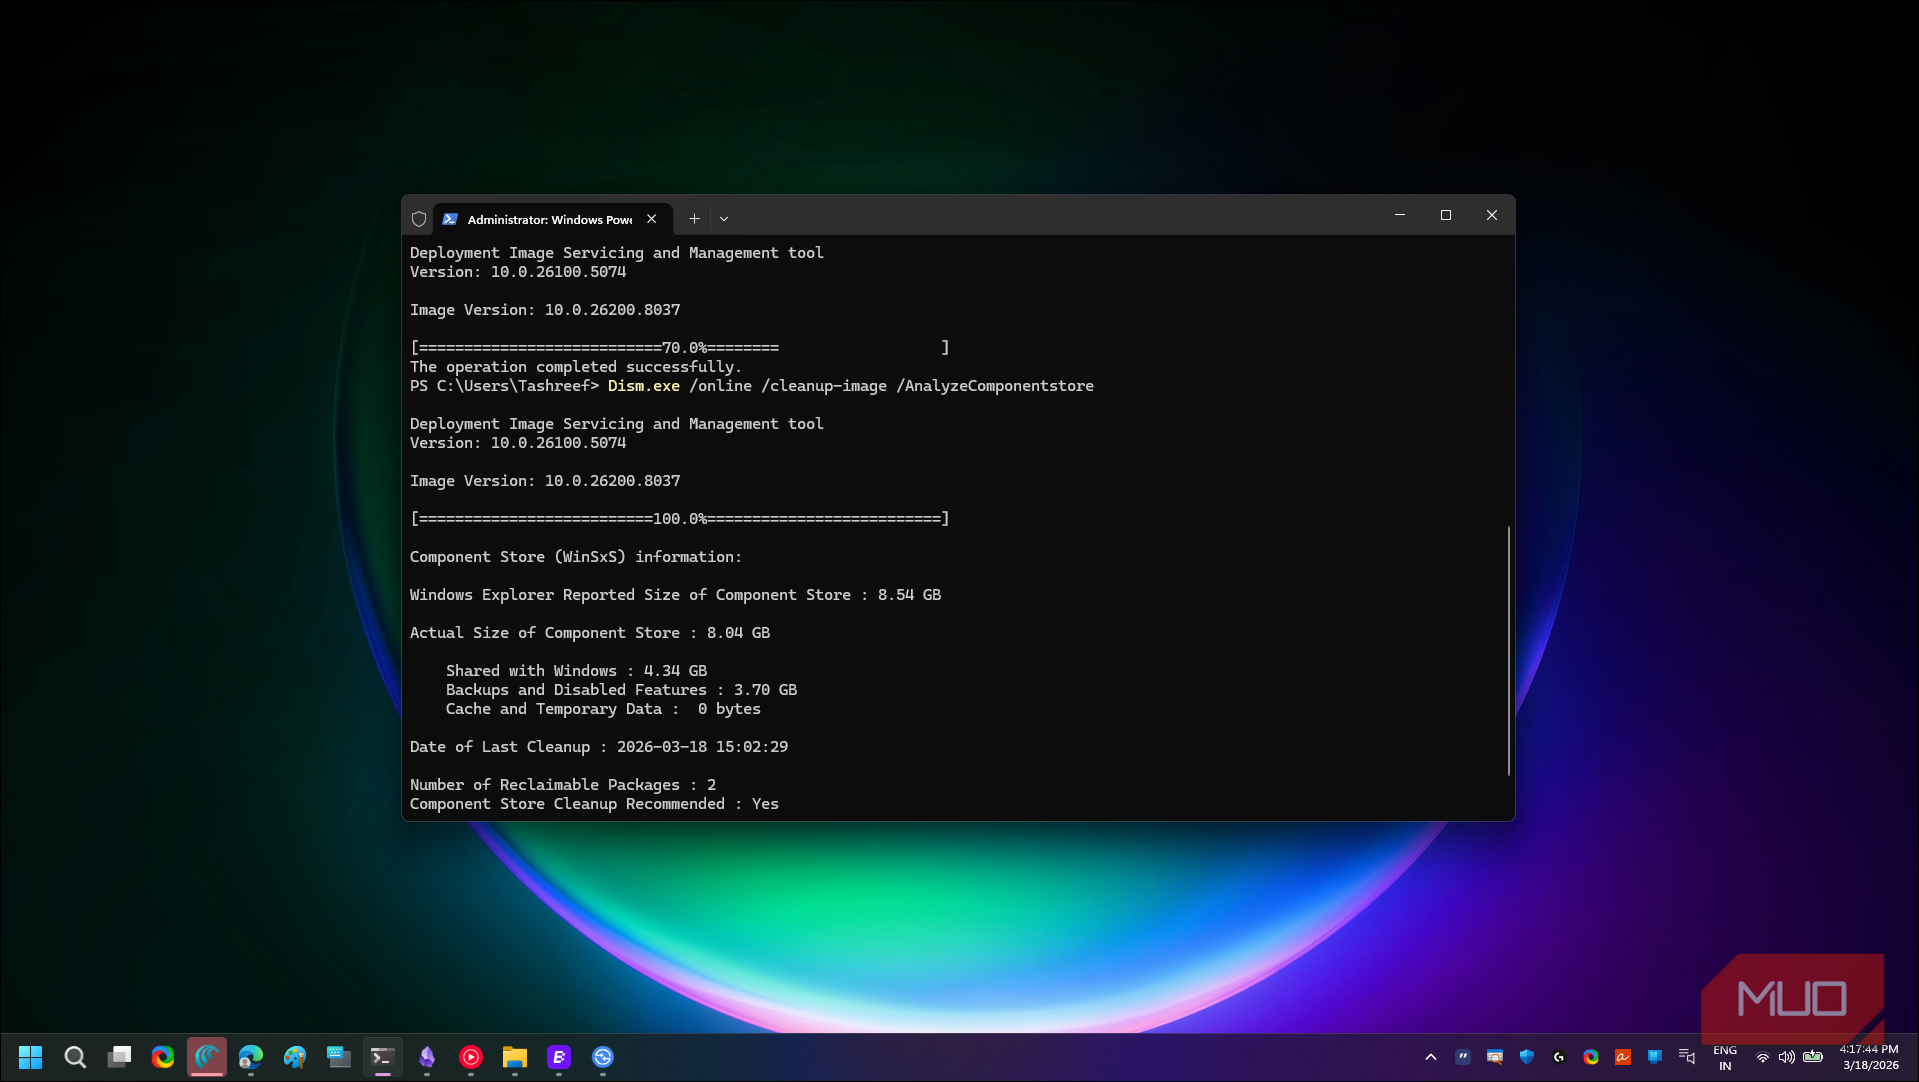This screenshot has width=1919, height=1082.
Task: Close the Windows Terminal window
Action: click(1492, 215)
